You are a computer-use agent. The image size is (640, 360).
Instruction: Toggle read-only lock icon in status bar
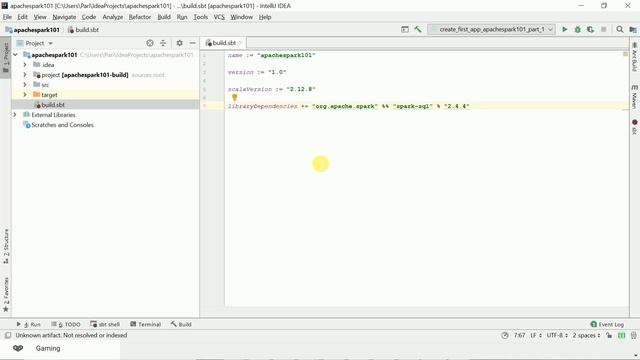pyautogui.click(x=609, y=335)
